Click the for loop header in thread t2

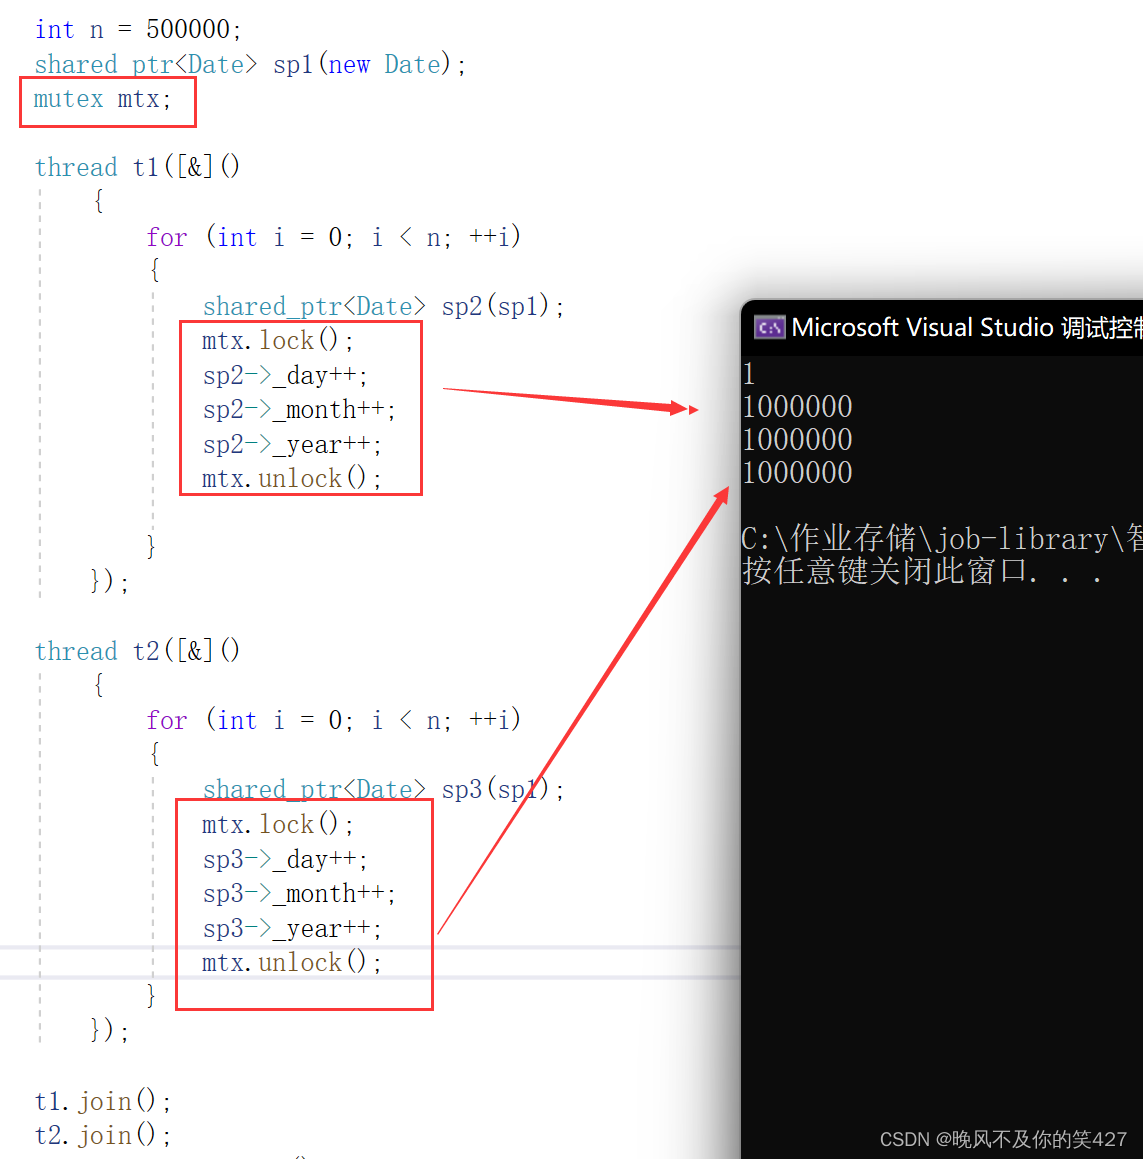click(333, 720)
